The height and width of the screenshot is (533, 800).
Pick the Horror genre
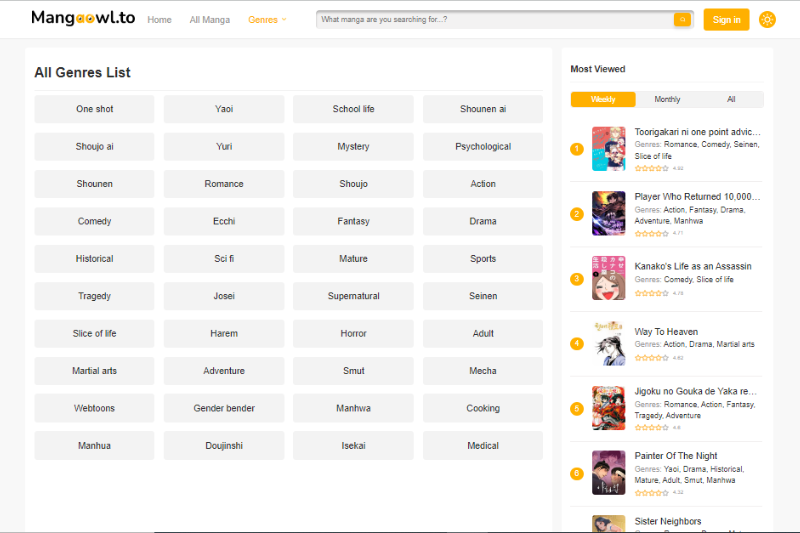[353, 334]
